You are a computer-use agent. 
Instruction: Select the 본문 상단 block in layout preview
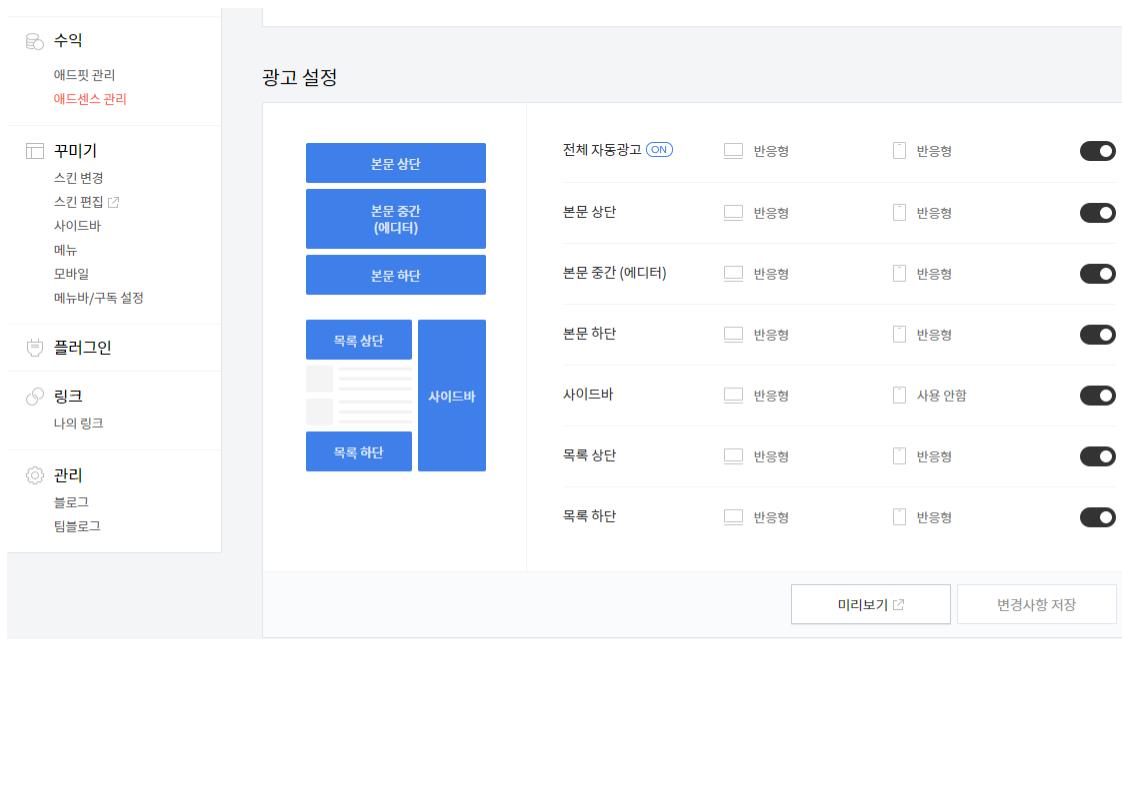point(396,163)
